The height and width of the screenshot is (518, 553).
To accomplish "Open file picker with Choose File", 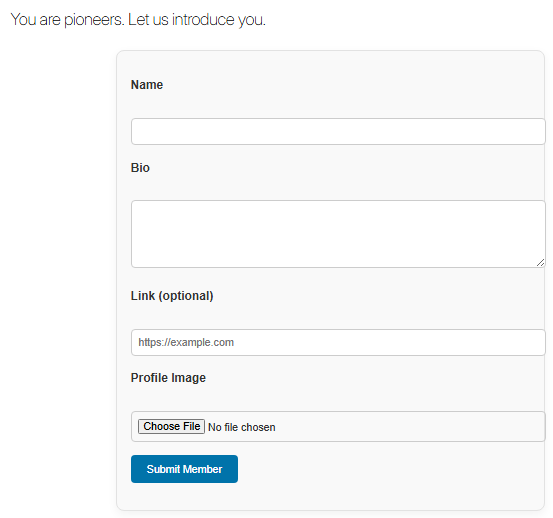I will (171, 426).
